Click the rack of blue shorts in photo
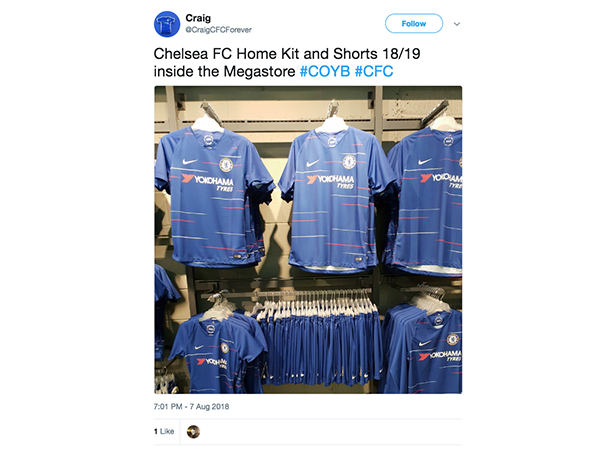Image resolution: width=616 pixels, height=450 pixels. point(321,340)
